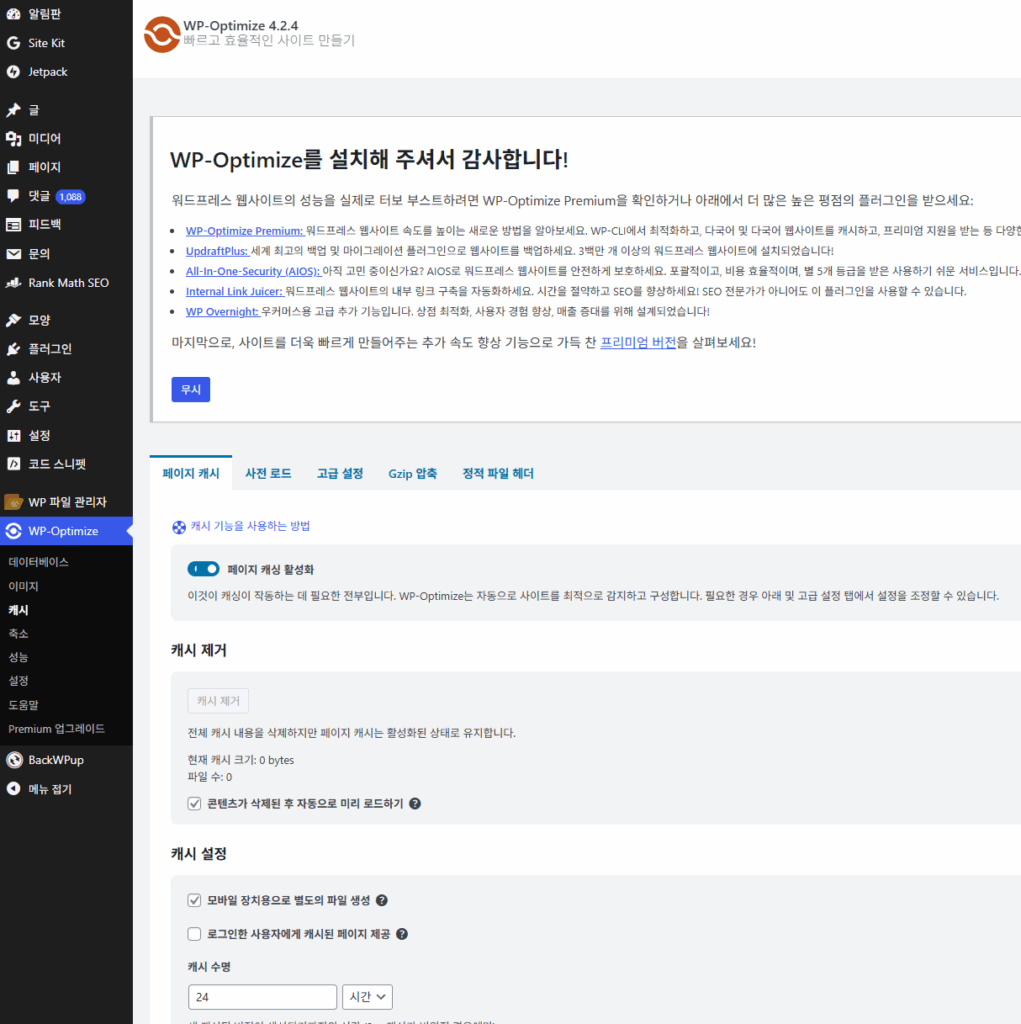This screenshot has width=1021, height=1024.
Task: Open the 설정 settings sliders icon
Action: (13, 435)
